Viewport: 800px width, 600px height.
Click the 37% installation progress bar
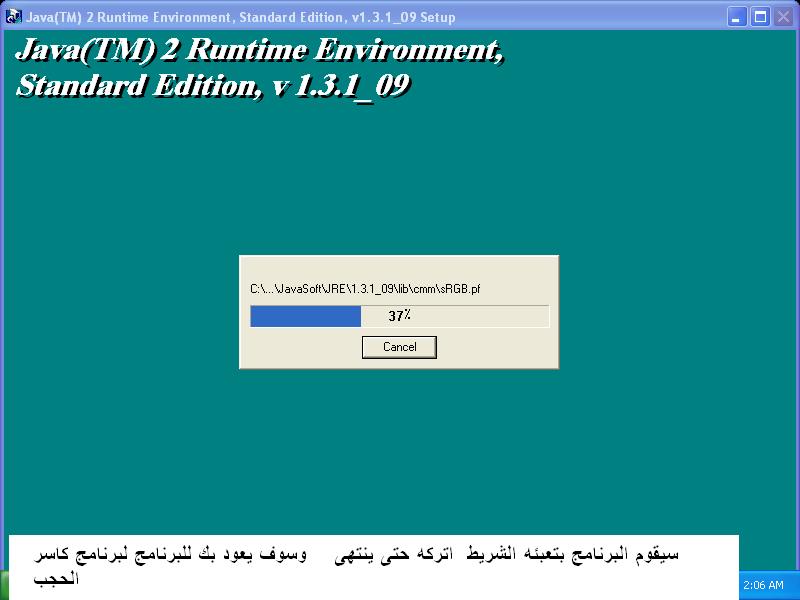click(x=399, y=316)
